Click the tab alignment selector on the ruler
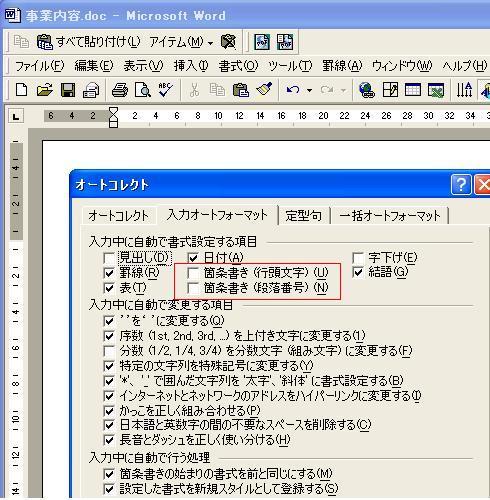 tap(16, 117)
